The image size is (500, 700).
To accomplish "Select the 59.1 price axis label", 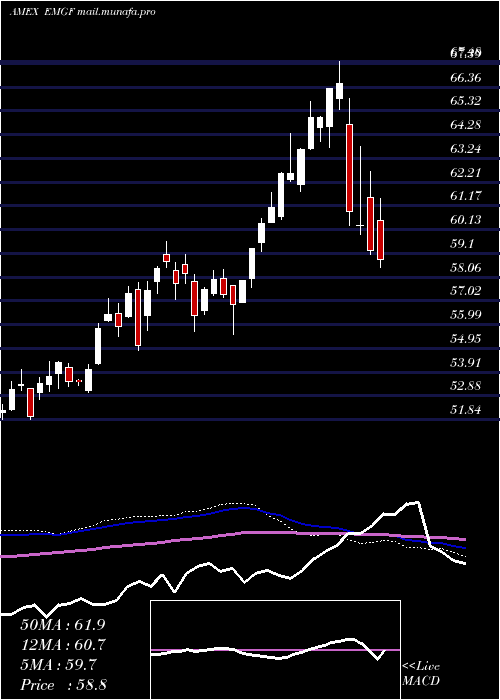I will (462, 244).
